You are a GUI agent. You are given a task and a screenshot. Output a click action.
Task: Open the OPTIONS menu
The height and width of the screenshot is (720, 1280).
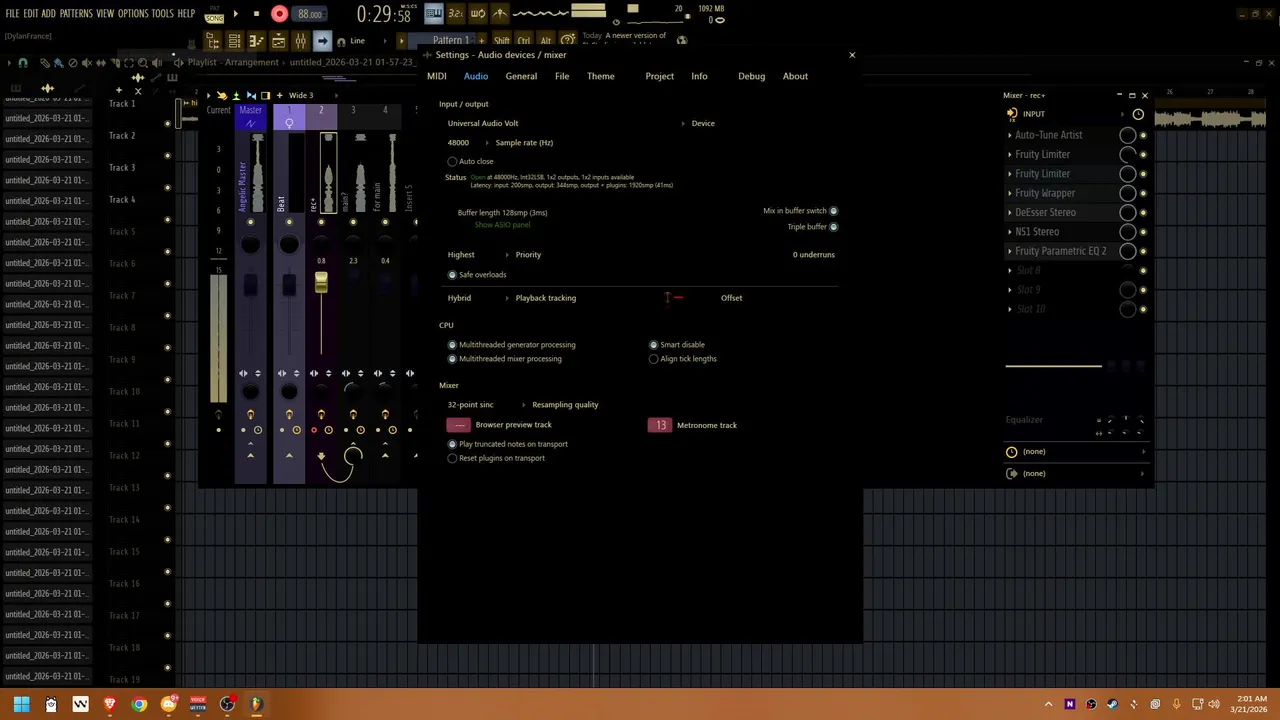click(133, 14)
